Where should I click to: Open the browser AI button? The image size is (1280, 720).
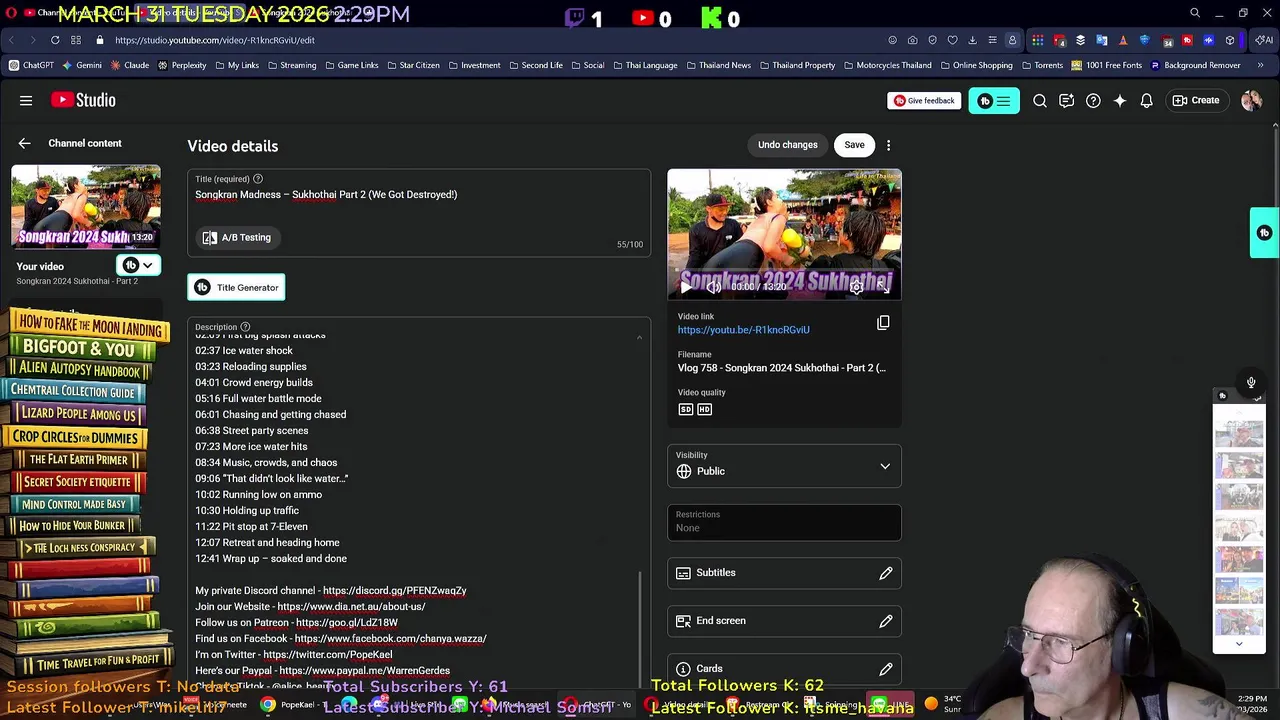(1265, 40)
